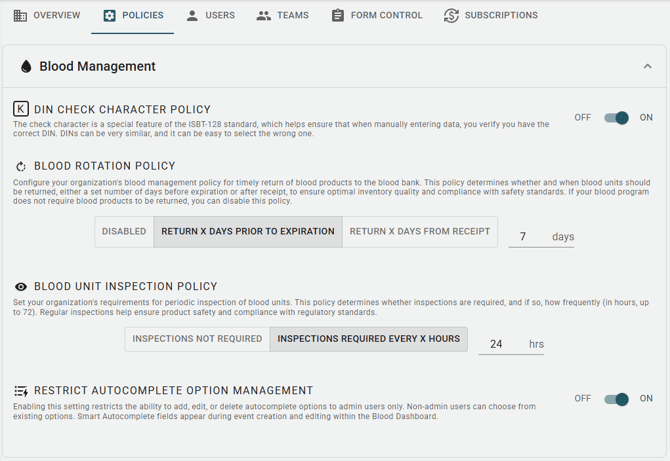The height and width of the screenshot is (461, 670).
Task: View the Subscriptions tab
Action: (491, 15)
